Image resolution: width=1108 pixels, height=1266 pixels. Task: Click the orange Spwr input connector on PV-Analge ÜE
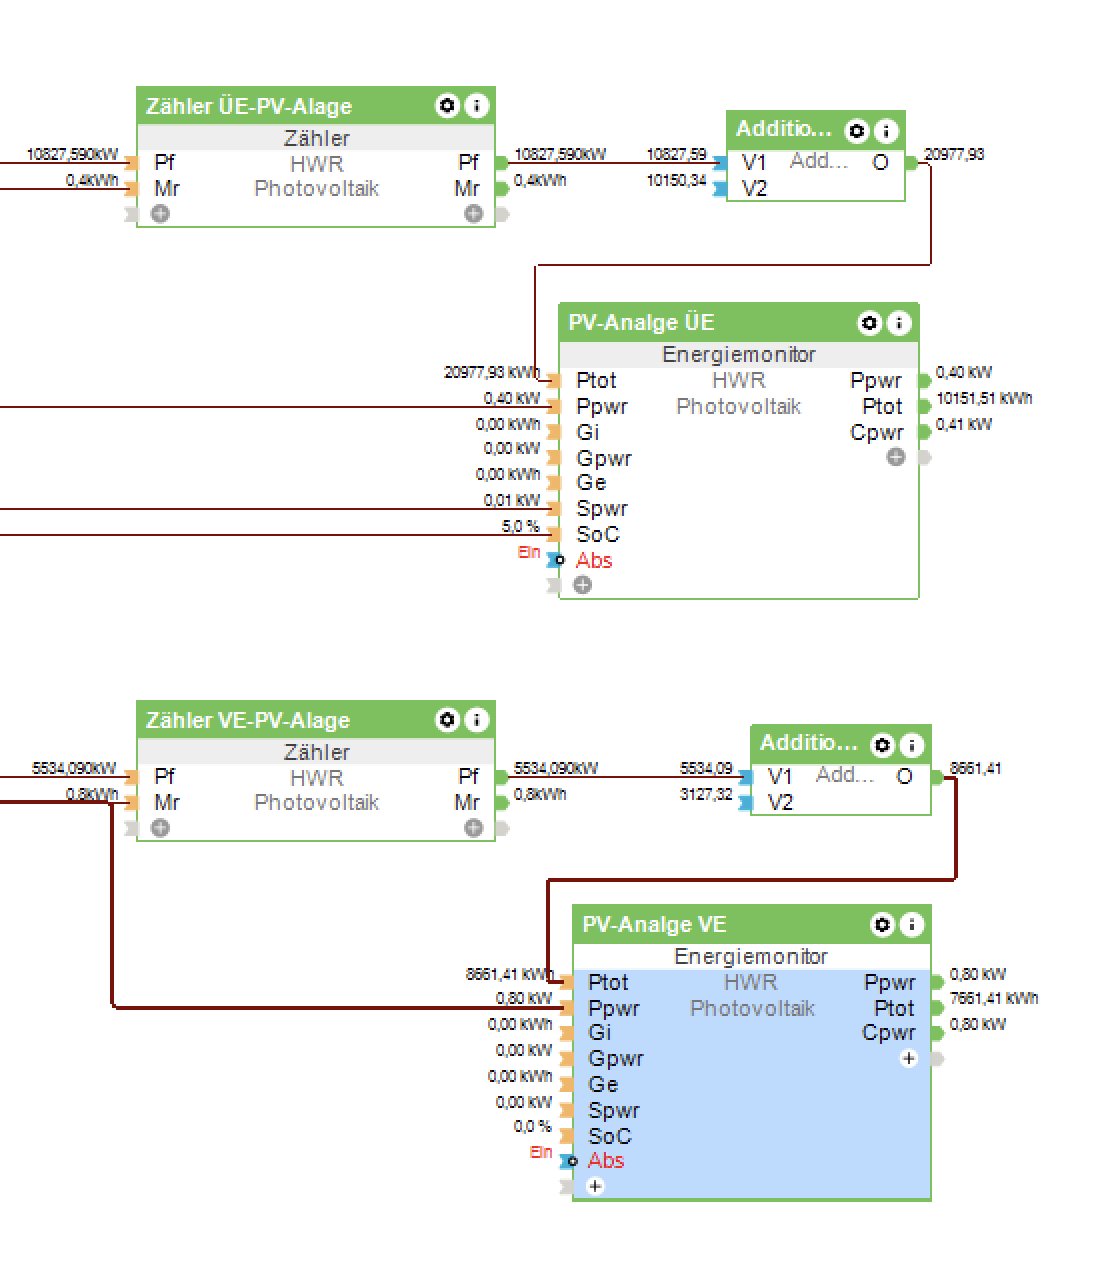(554, 508)
